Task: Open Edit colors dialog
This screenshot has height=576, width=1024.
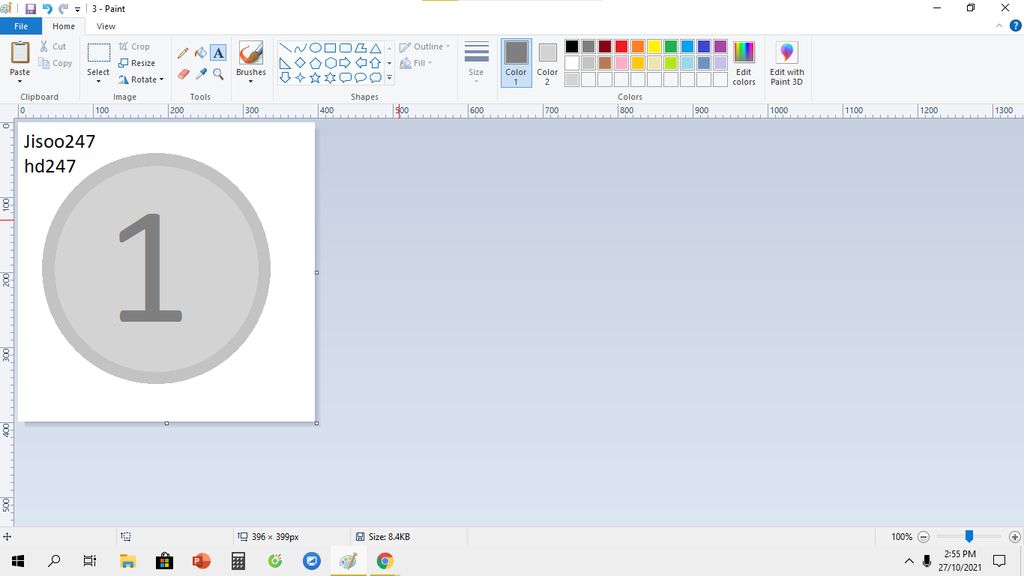Action: 744,63
